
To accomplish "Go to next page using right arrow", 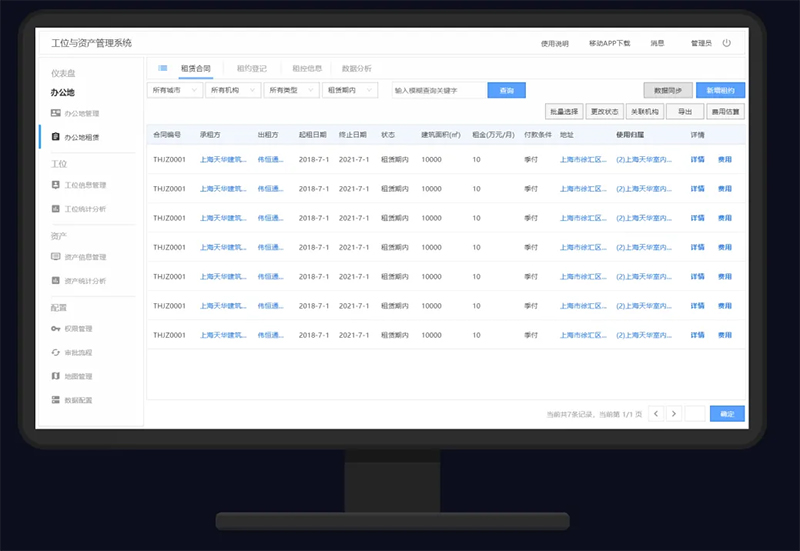I will (675, 413).
